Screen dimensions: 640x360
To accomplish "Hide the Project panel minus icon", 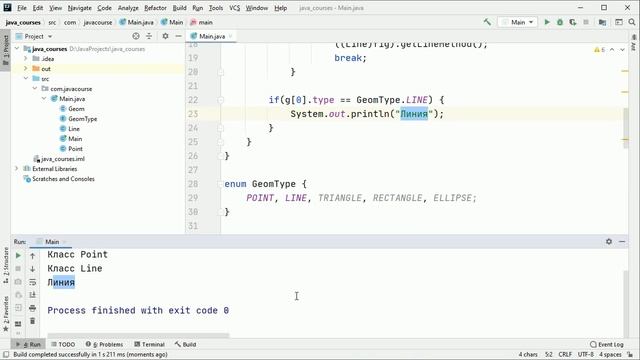I will pos(178,36).
